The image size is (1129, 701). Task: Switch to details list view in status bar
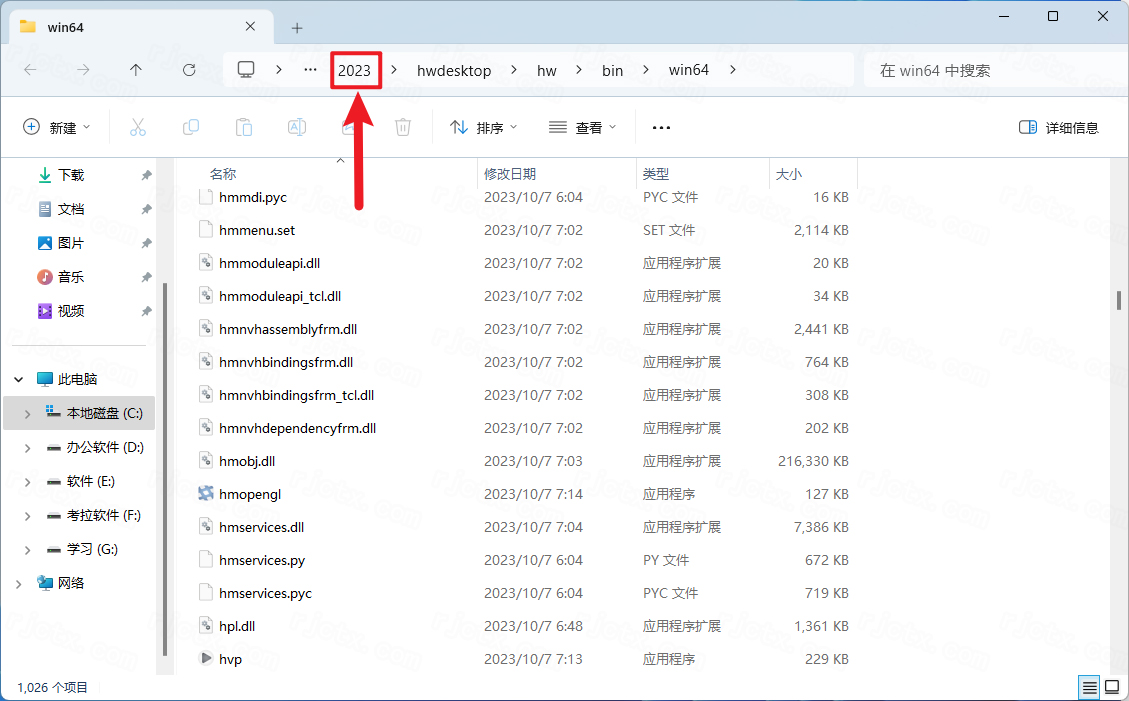1089,687
